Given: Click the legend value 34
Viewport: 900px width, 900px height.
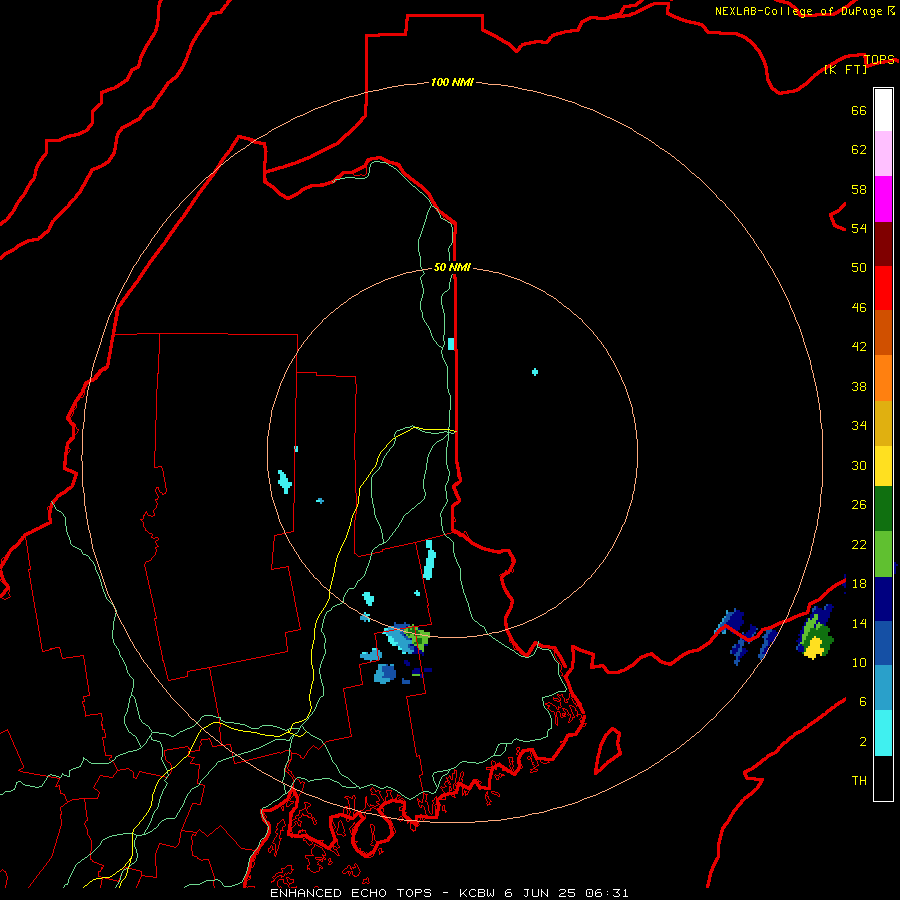Looking at the screenshot, I should (859, 426).
